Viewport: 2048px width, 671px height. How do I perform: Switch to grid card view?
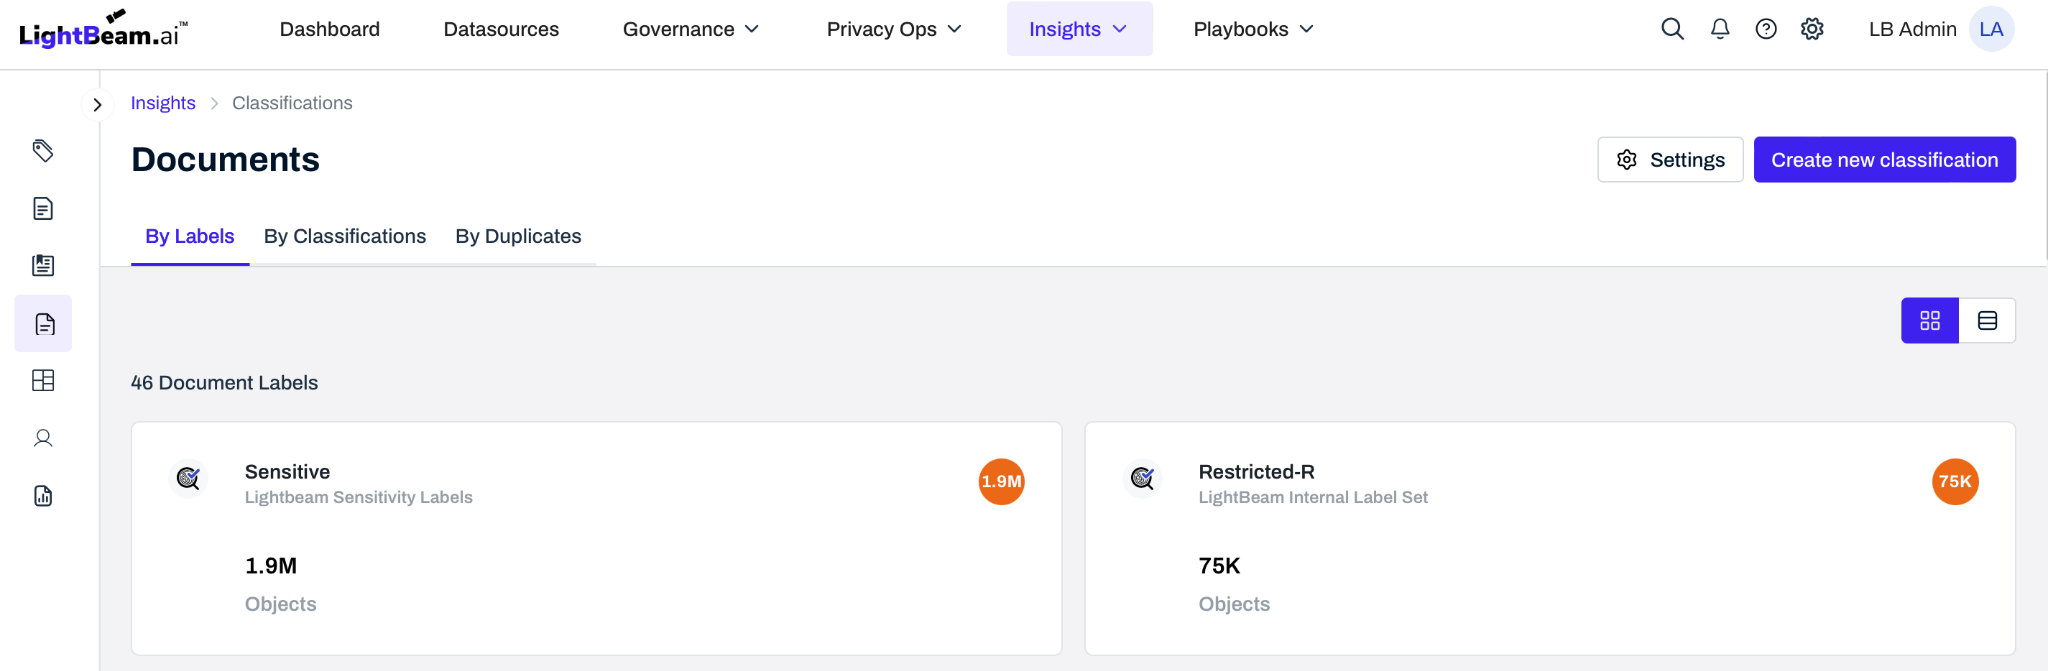coord(1929,320)
